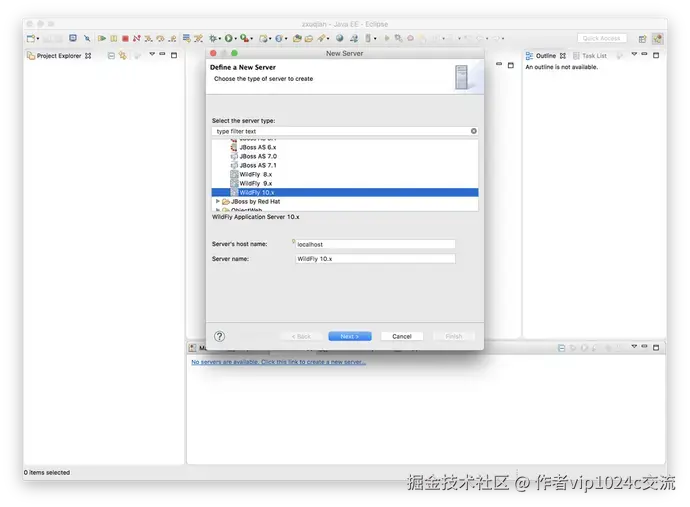Click the Next button

coord(350,336)
